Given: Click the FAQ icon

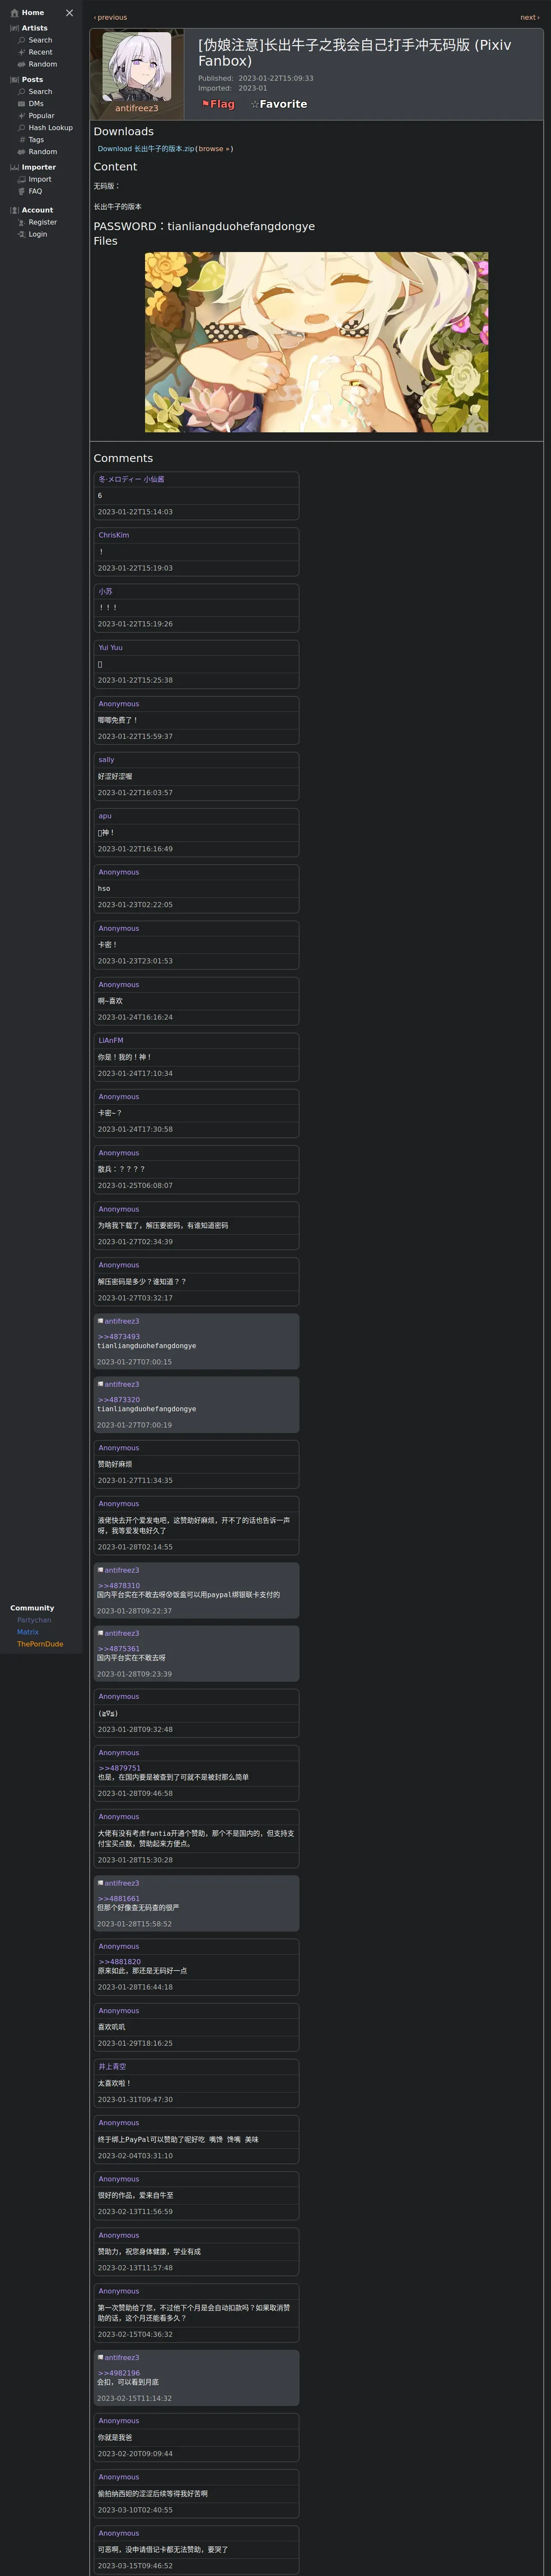Looking at the screenshot, I should coord(22,191).
